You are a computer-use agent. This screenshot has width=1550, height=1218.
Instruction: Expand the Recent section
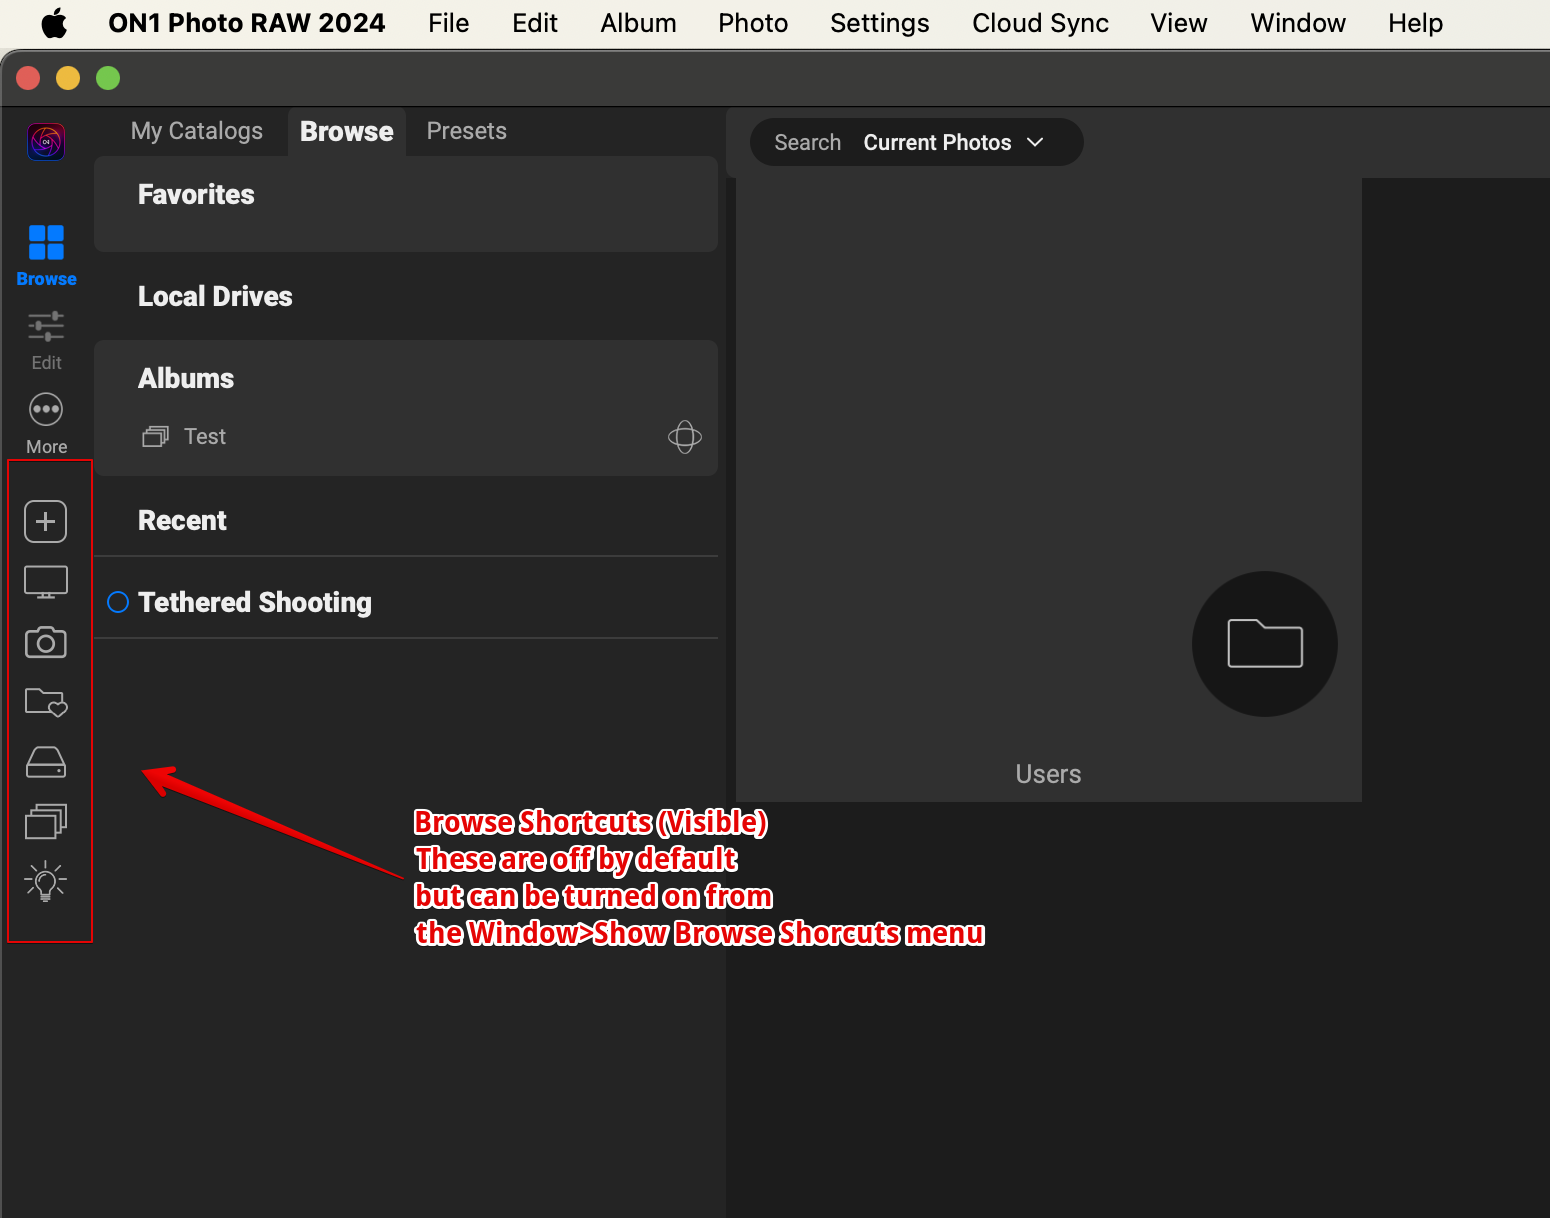coord(182,521)
